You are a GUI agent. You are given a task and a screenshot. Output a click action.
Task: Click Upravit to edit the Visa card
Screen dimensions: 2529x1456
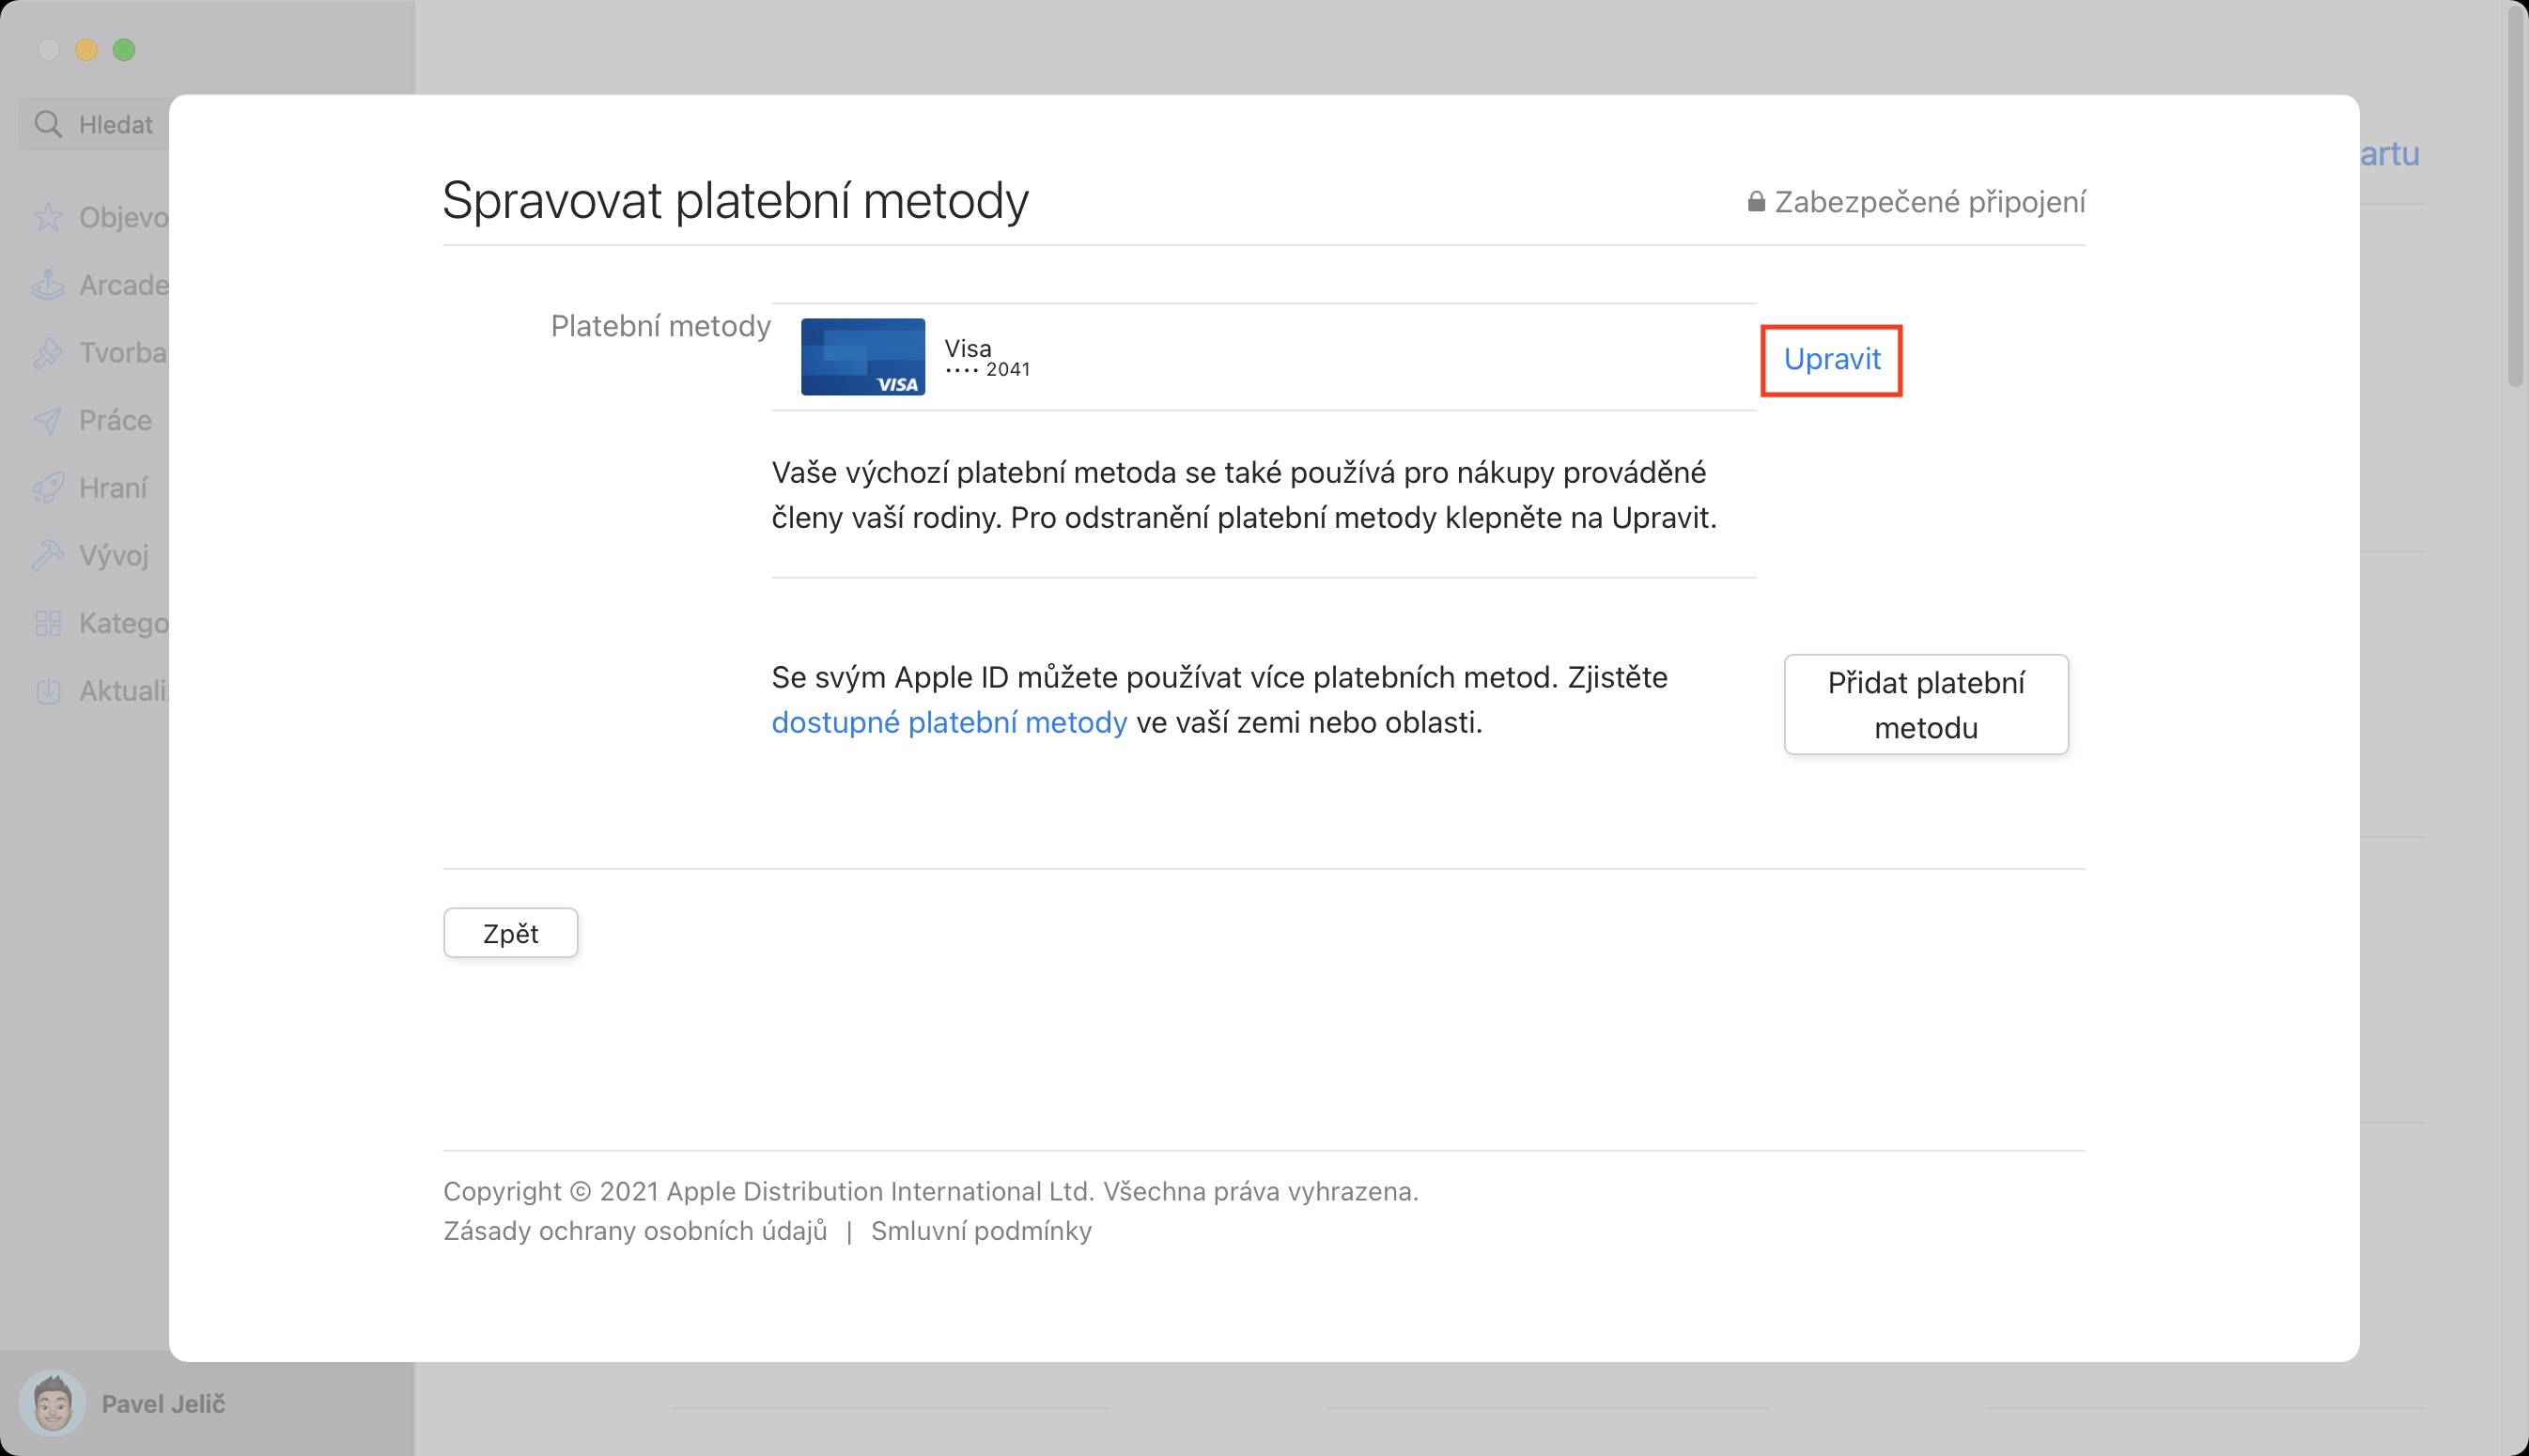tap(1831, 359)
